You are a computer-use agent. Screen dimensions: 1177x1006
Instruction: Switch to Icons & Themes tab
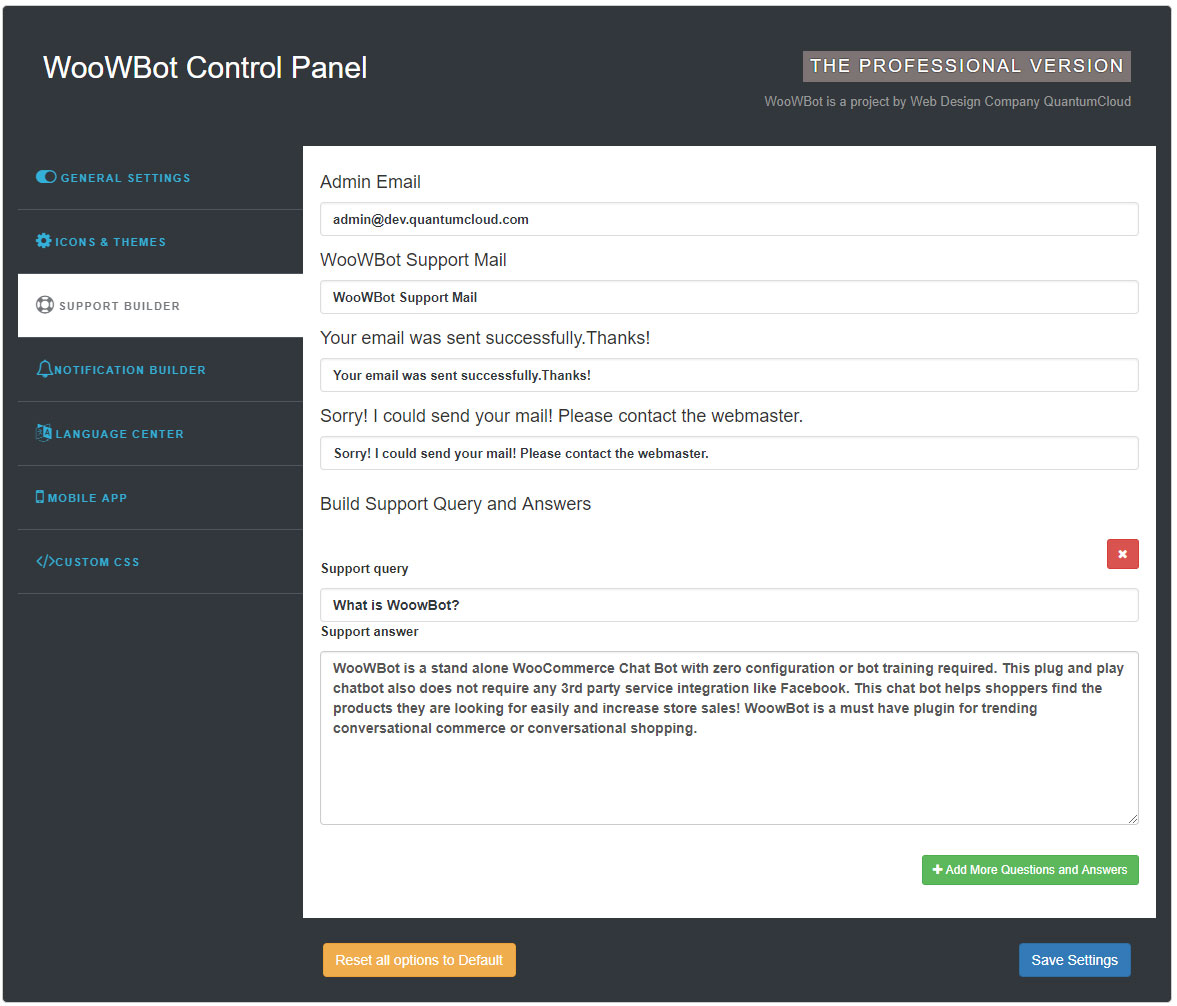coord(160,242)
